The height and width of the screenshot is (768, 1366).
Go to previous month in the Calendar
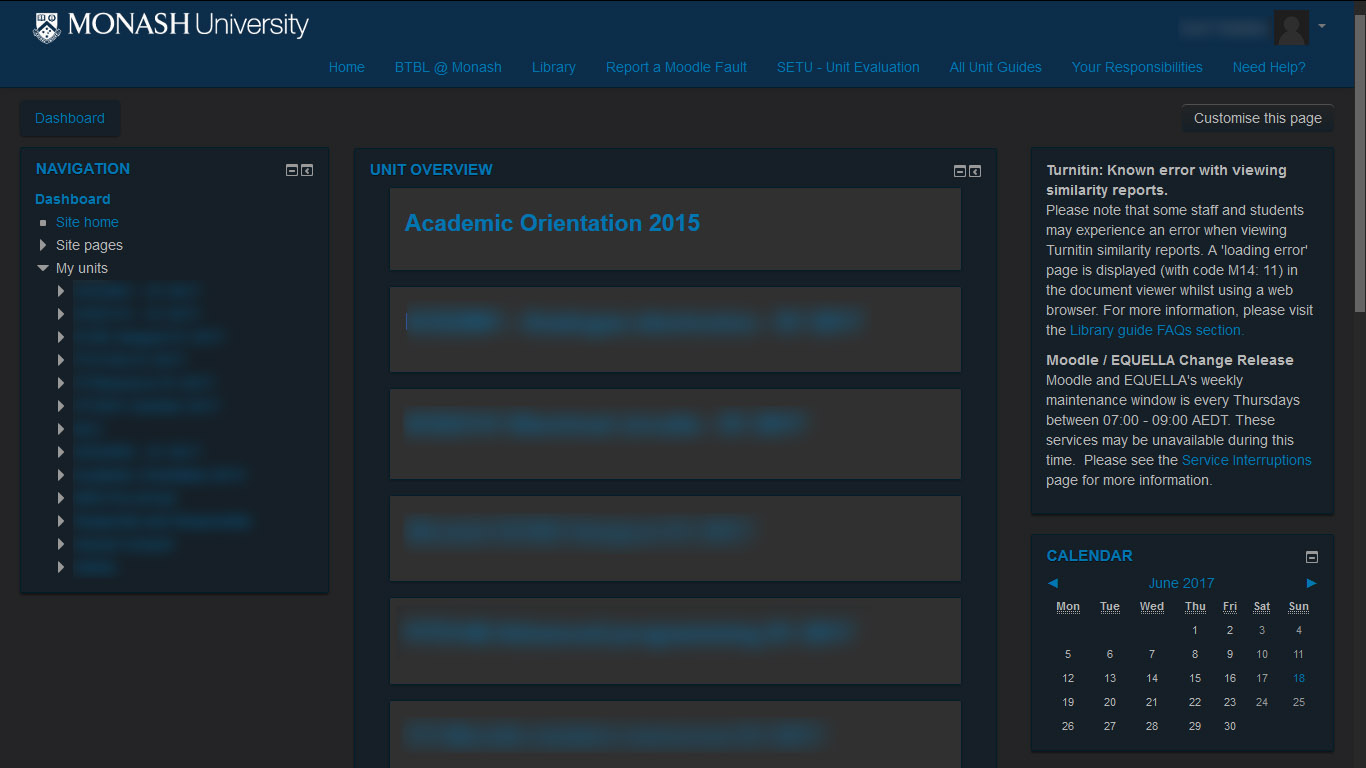click(x=1052, y=582)
